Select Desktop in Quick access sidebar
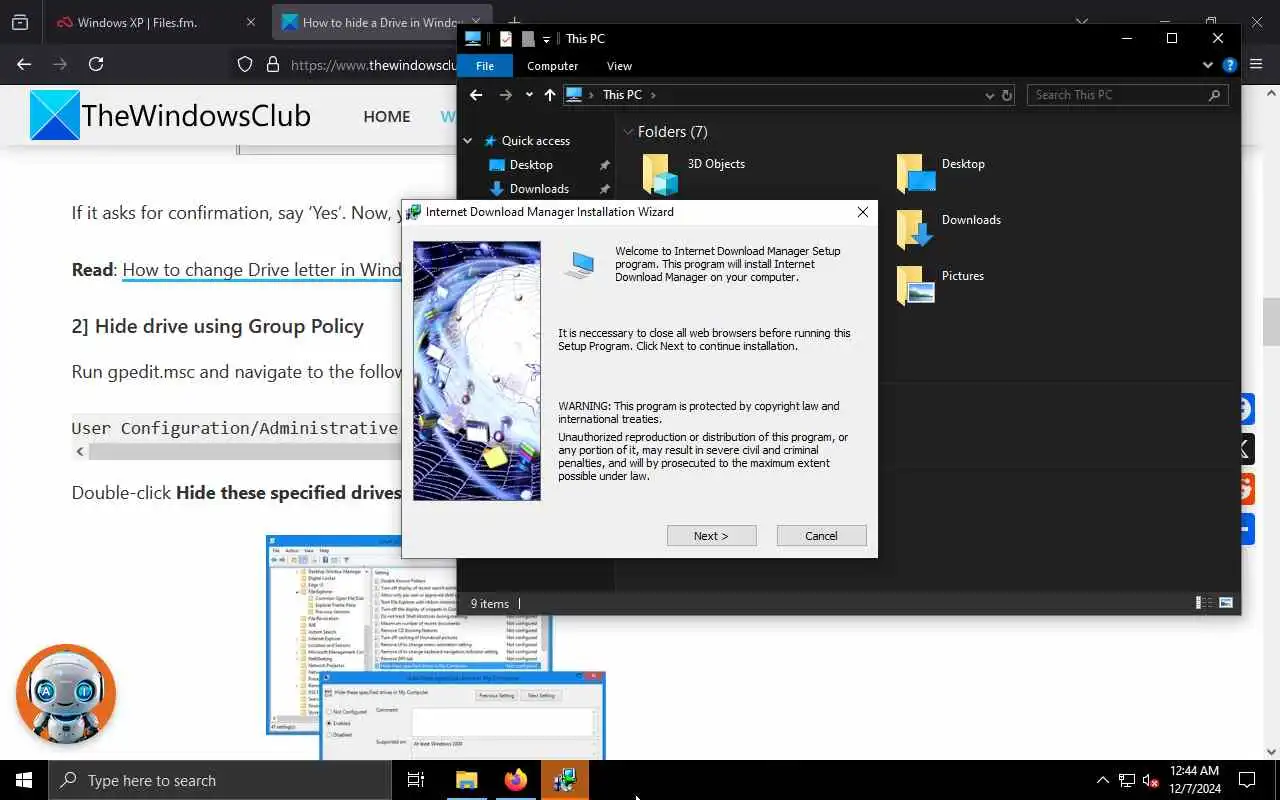Image resolution: width=1280 pixels, height=800 pixels. point(531,165)
